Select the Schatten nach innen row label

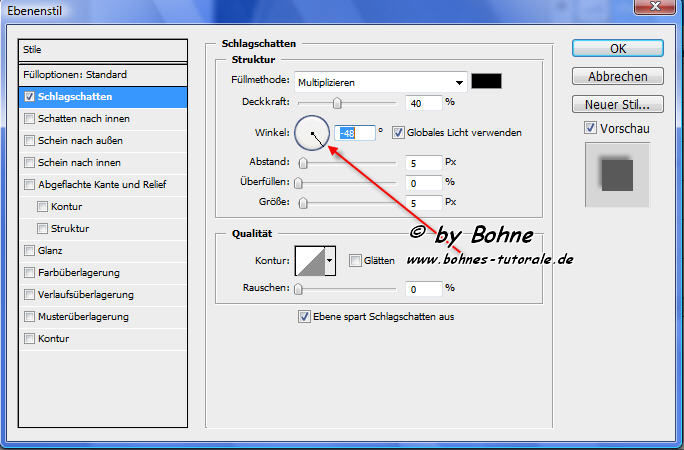point(84,119)
